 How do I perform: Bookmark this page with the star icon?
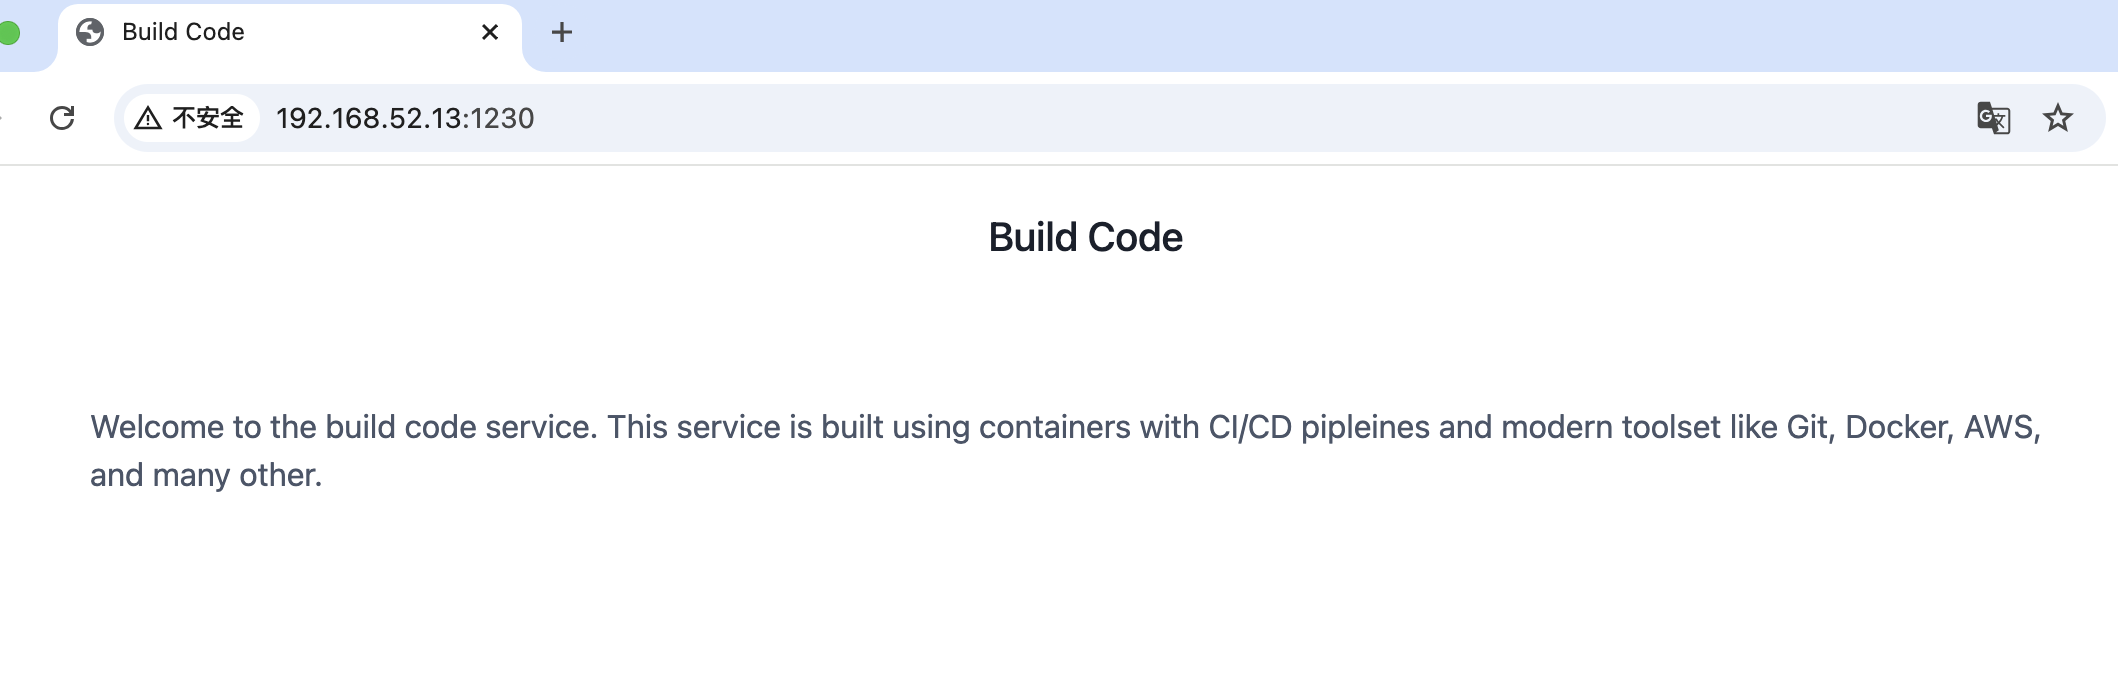(x=2057, y=118)
